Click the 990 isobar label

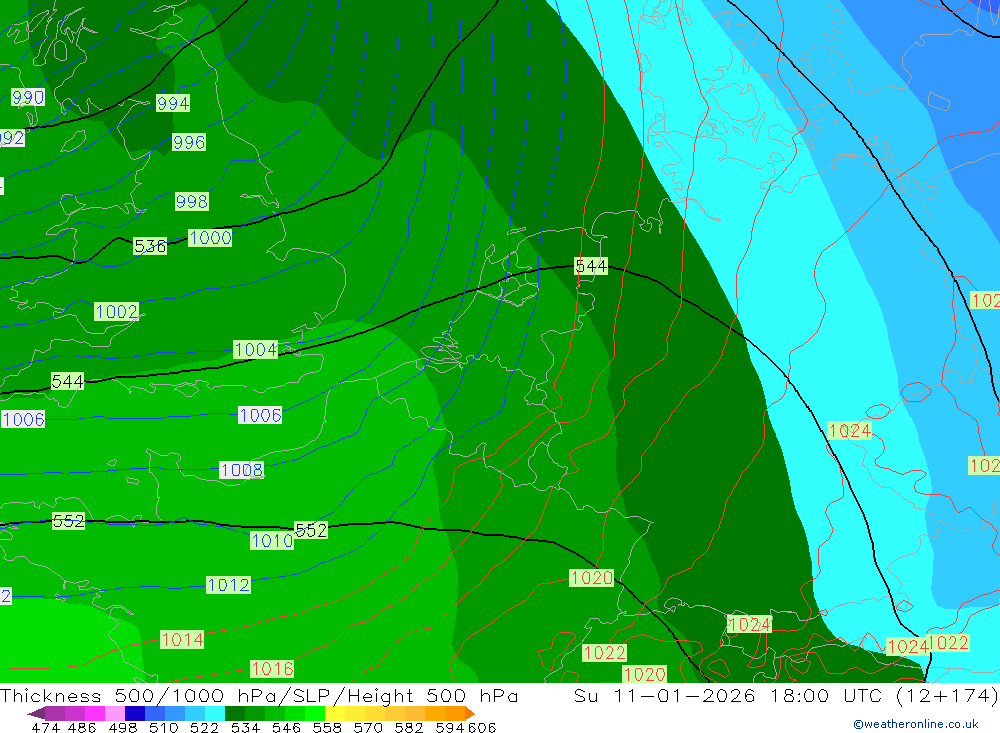pos(27,97)
